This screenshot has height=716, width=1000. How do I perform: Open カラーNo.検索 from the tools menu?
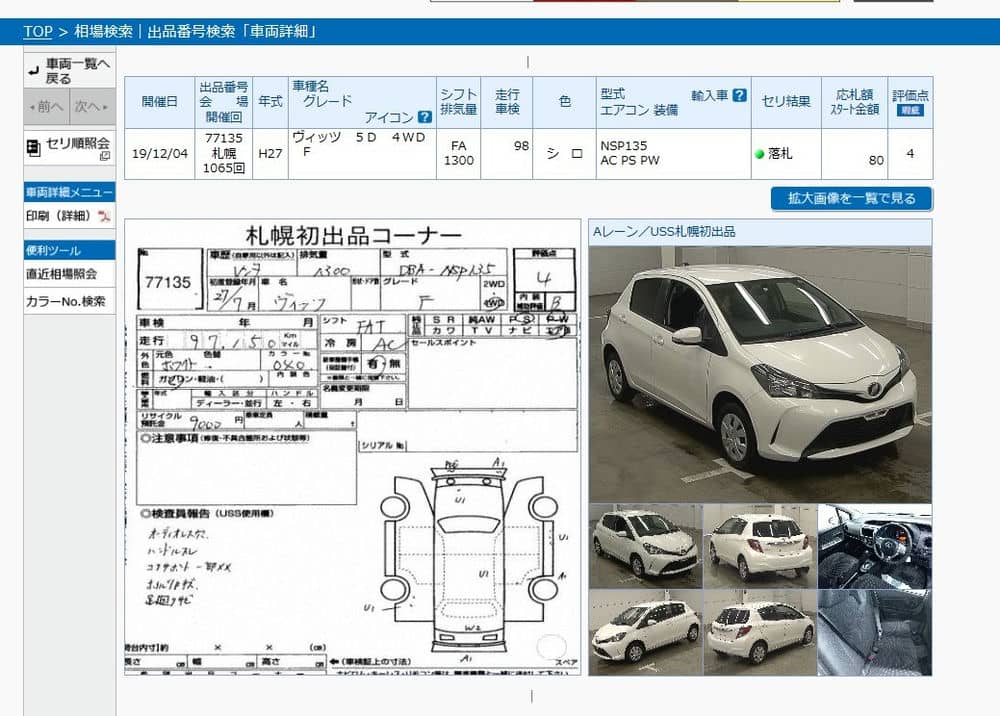[65, 301]
